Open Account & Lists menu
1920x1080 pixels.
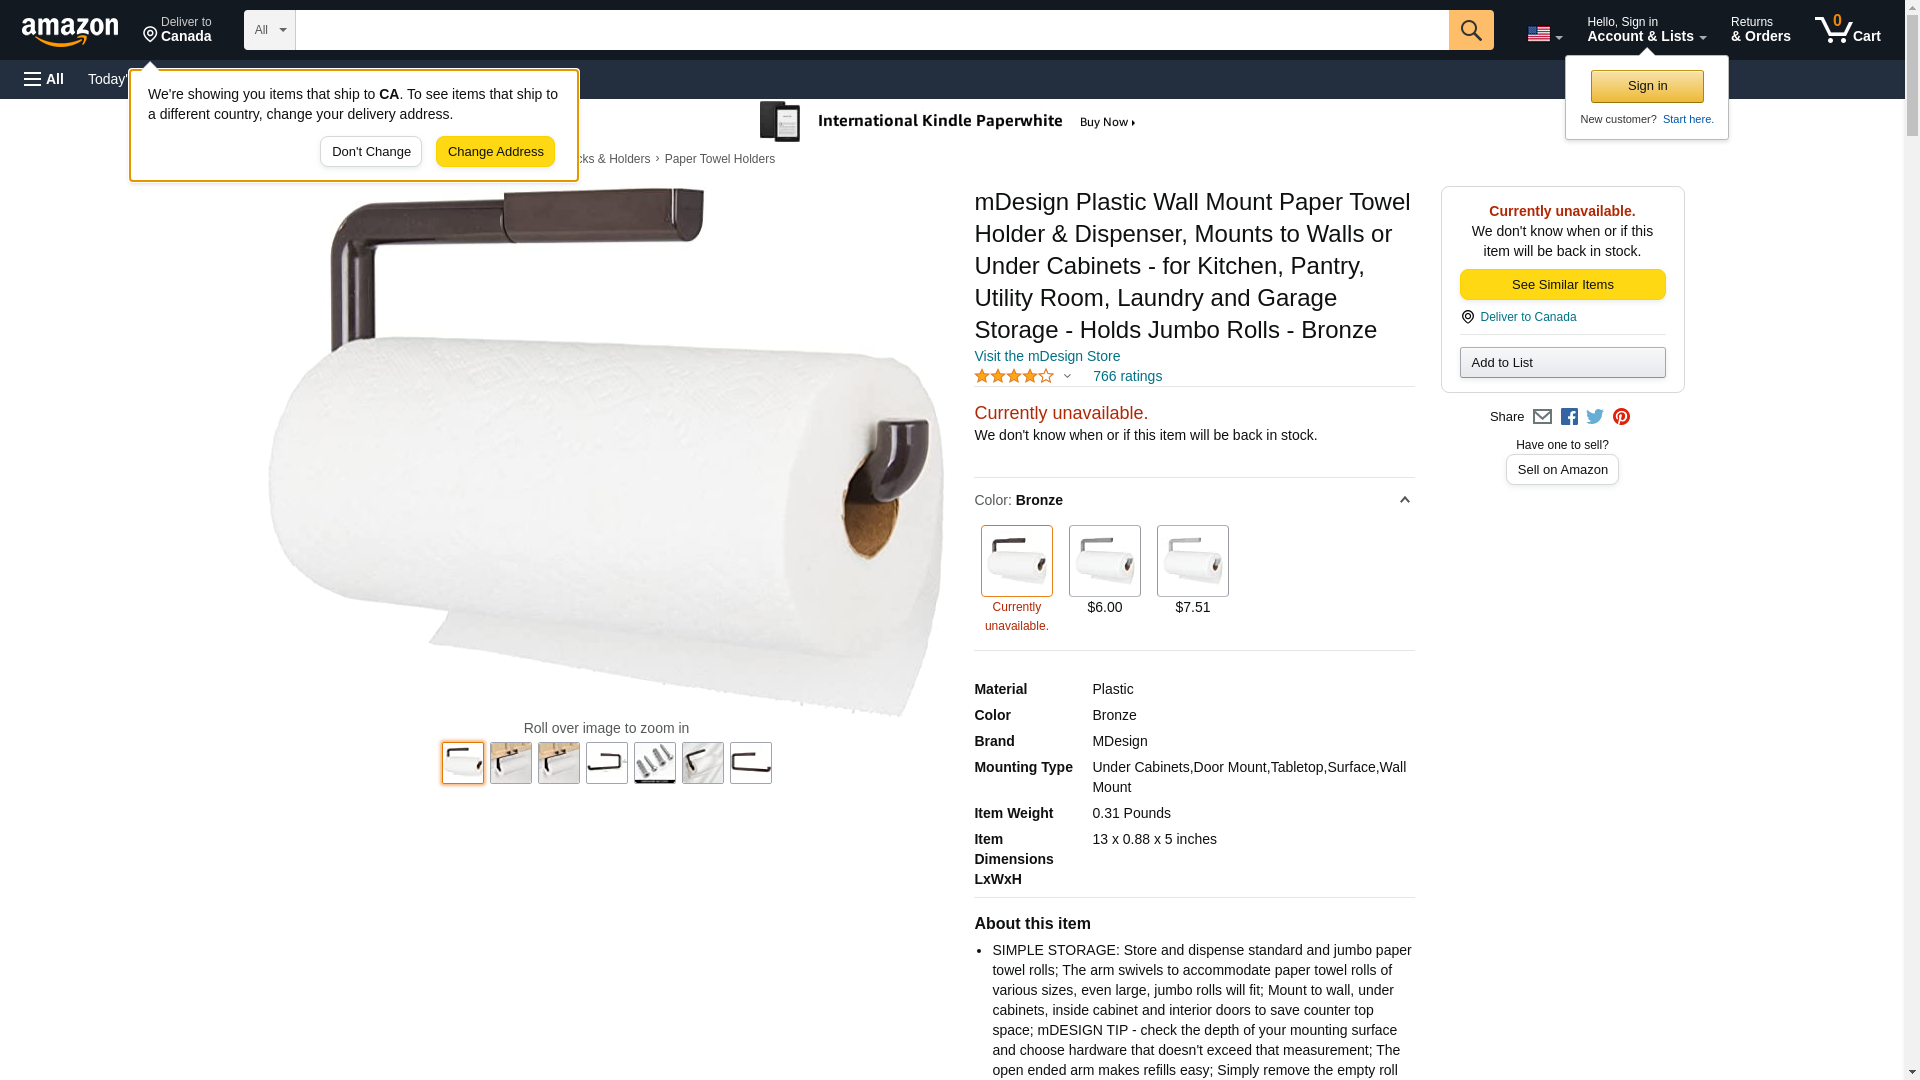[1646, 30]
